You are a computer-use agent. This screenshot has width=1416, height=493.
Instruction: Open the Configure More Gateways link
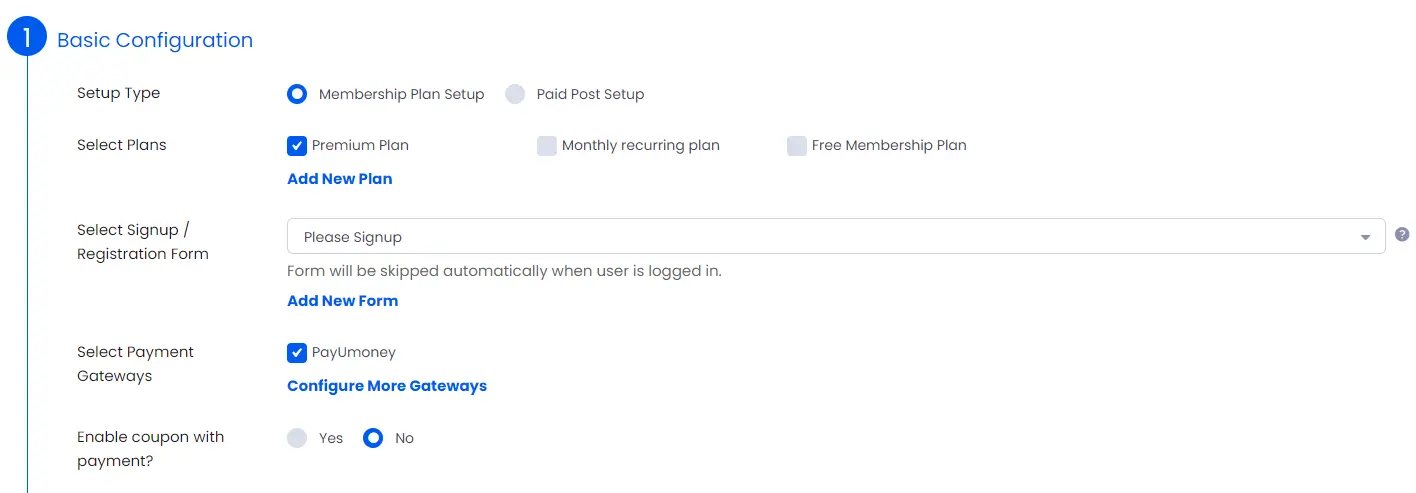coord(387,386)
